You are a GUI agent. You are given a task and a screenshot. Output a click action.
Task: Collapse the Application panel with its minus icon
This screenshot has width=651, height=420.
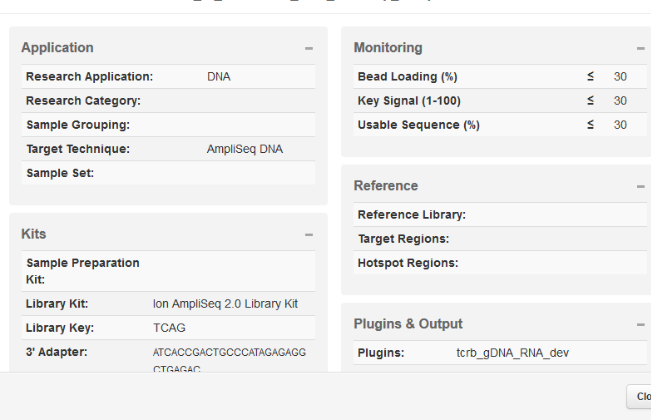309,48
